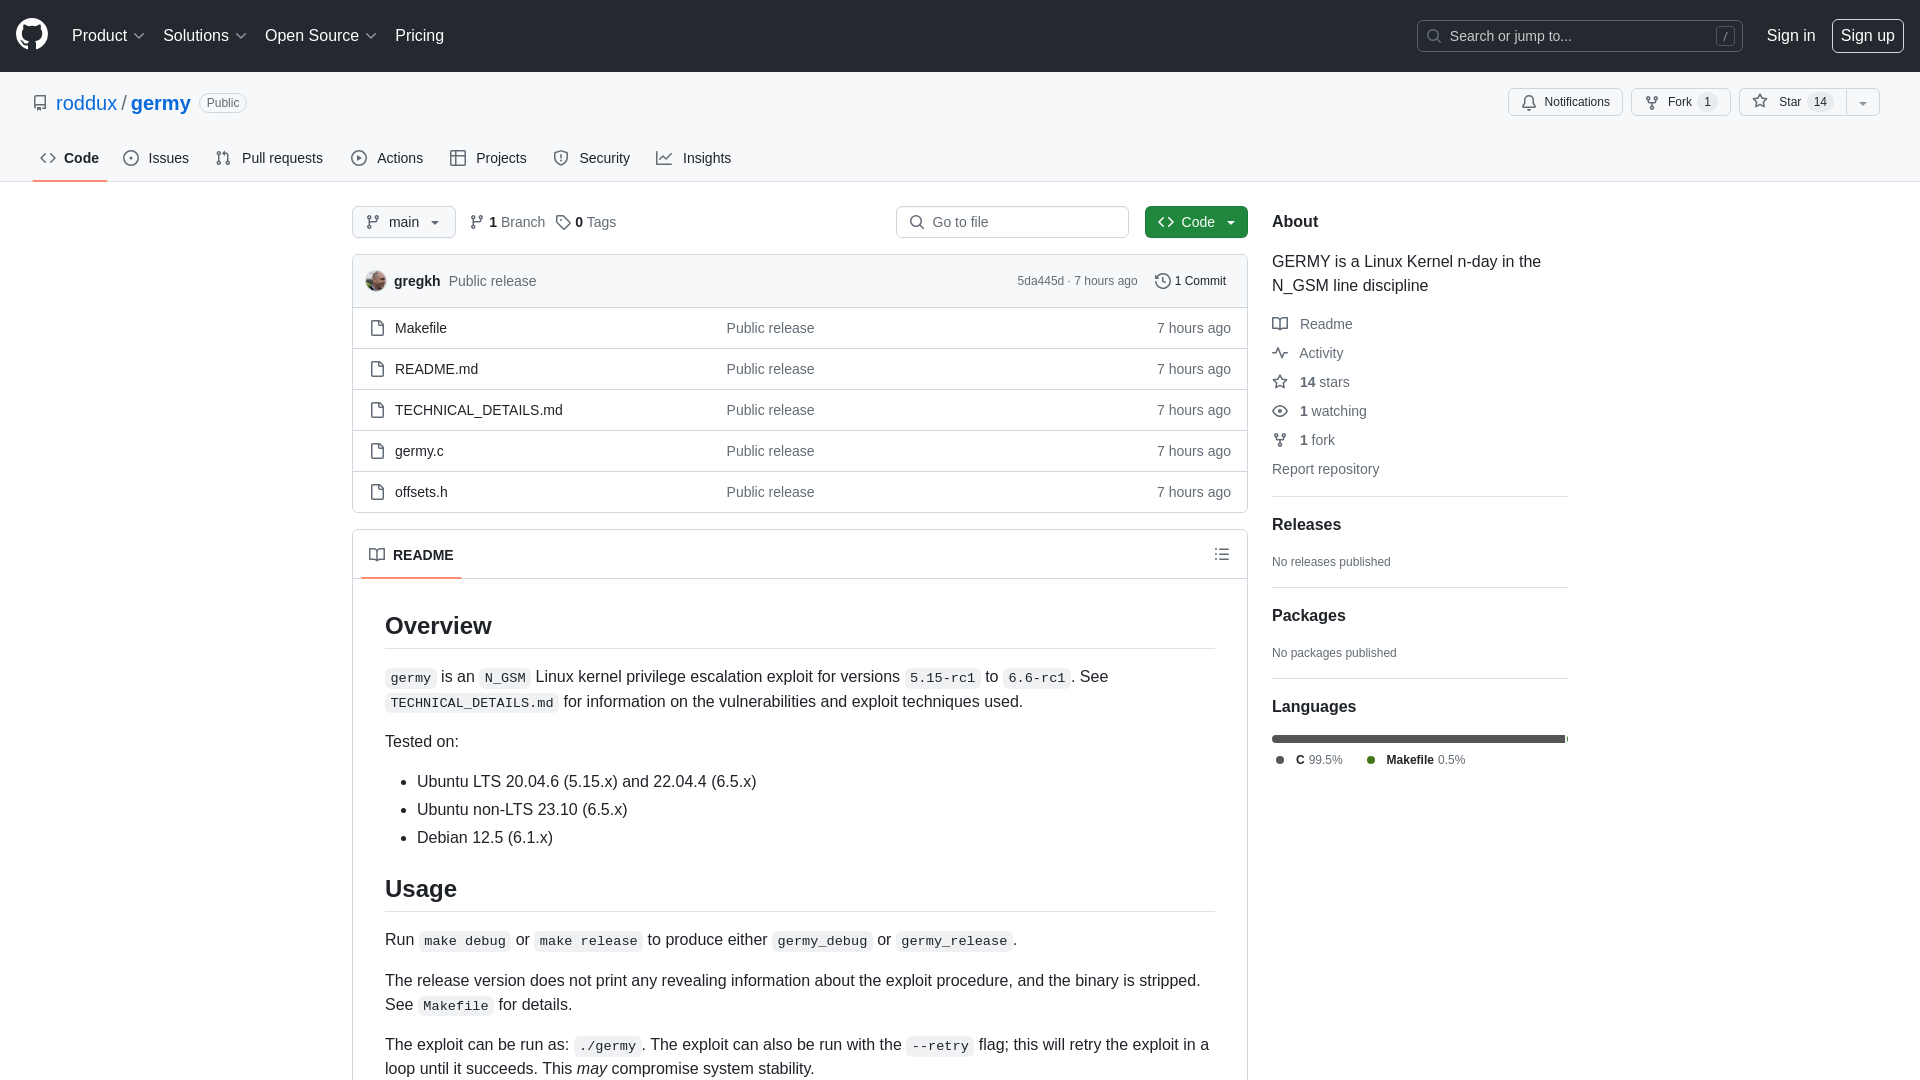Open the germy.c file
Viewport: 1920px width, 1080px height.
point(419,451)
